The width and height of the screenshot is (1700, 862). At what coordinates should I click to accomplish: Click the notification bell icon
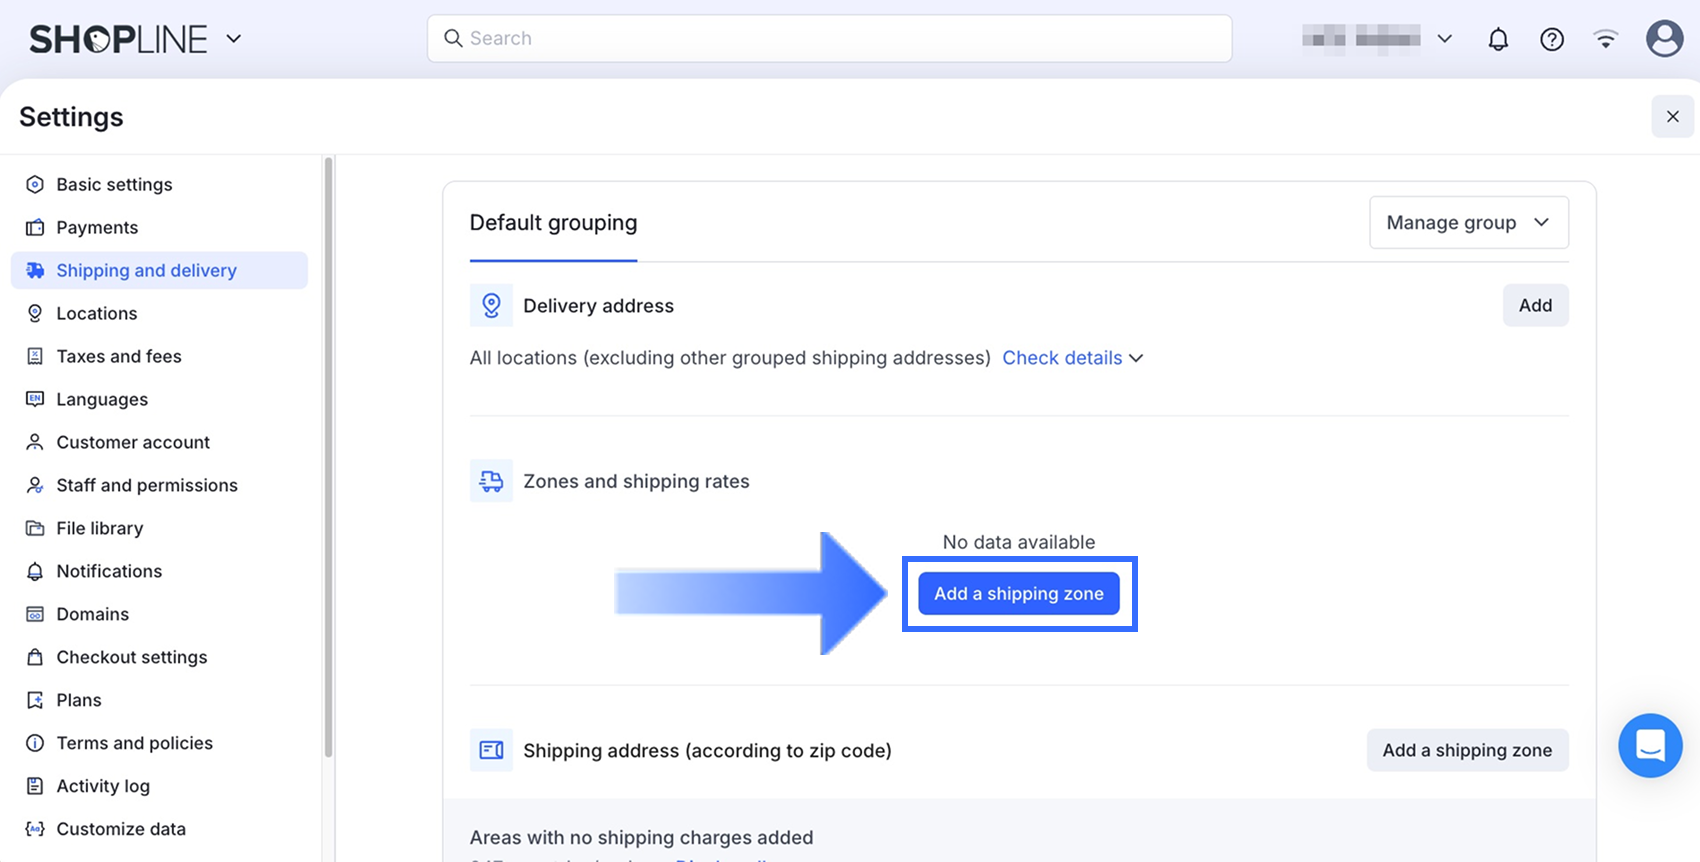coord(1498,39)
